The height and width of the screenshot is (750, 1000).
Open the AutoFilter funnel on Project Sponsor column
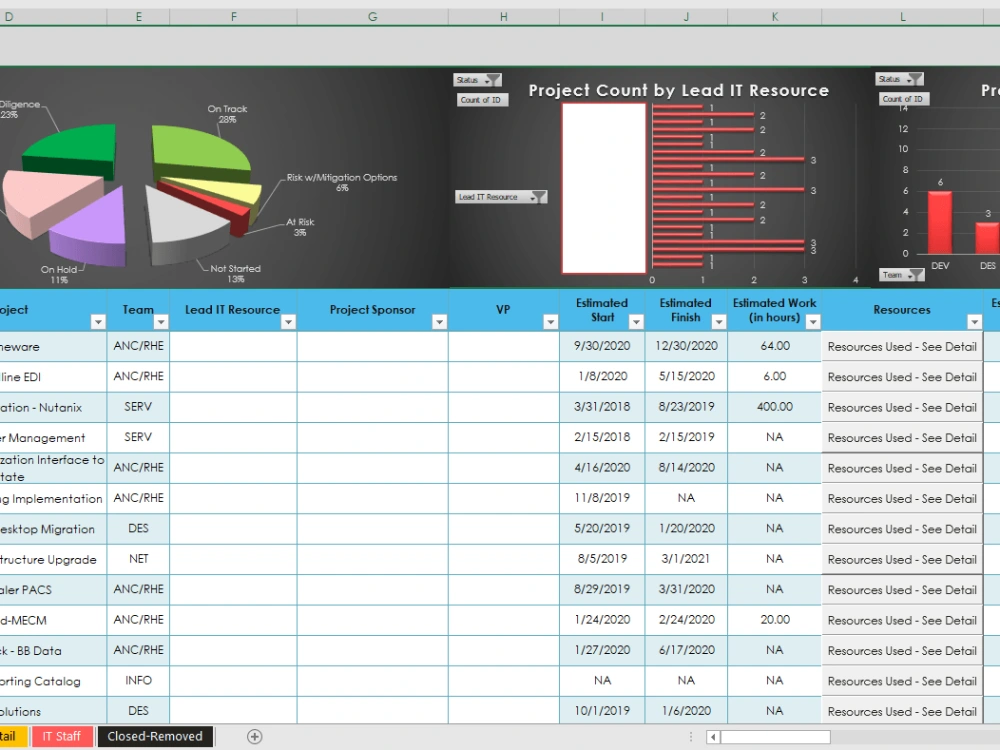(x=440, y=320)
